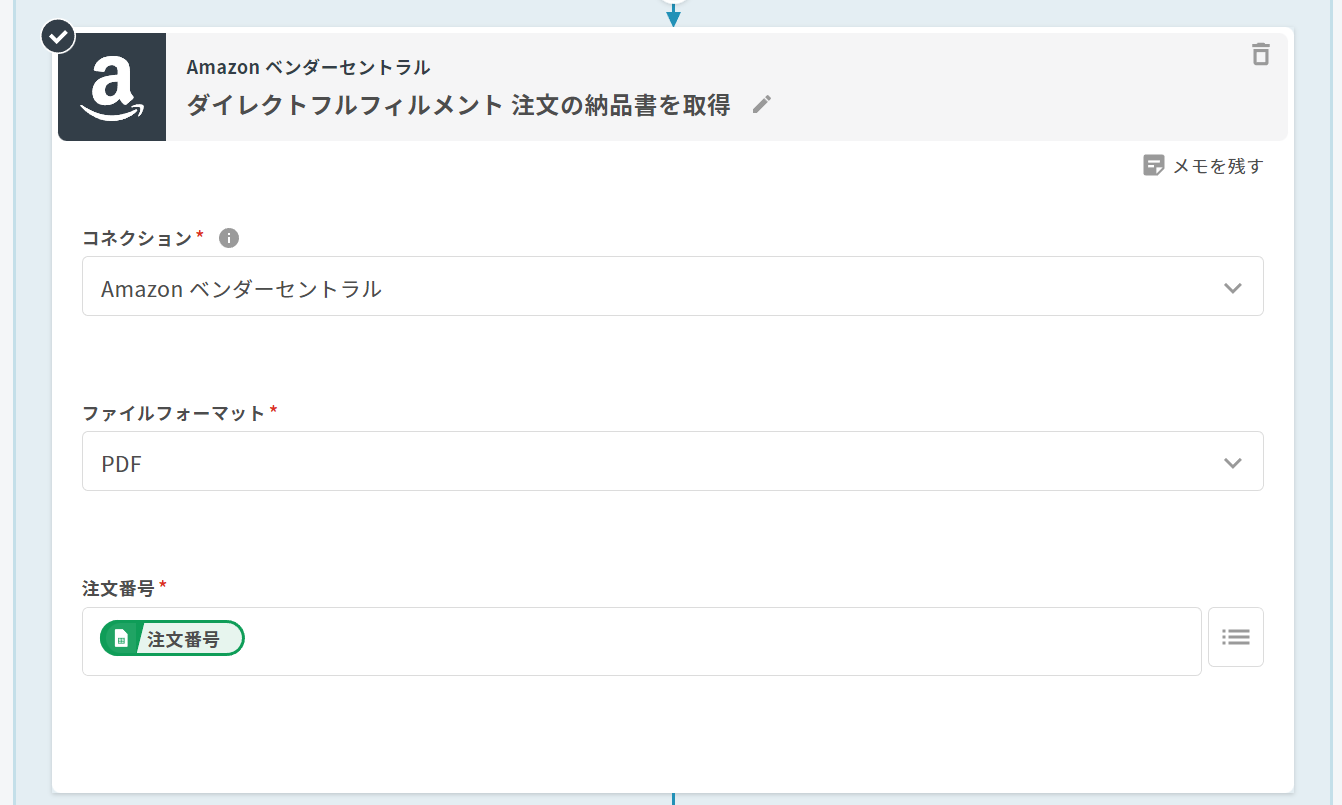1342x805 pixels.
Task: Click the ファイルフォーマット field label
Action: coord(173,413)
